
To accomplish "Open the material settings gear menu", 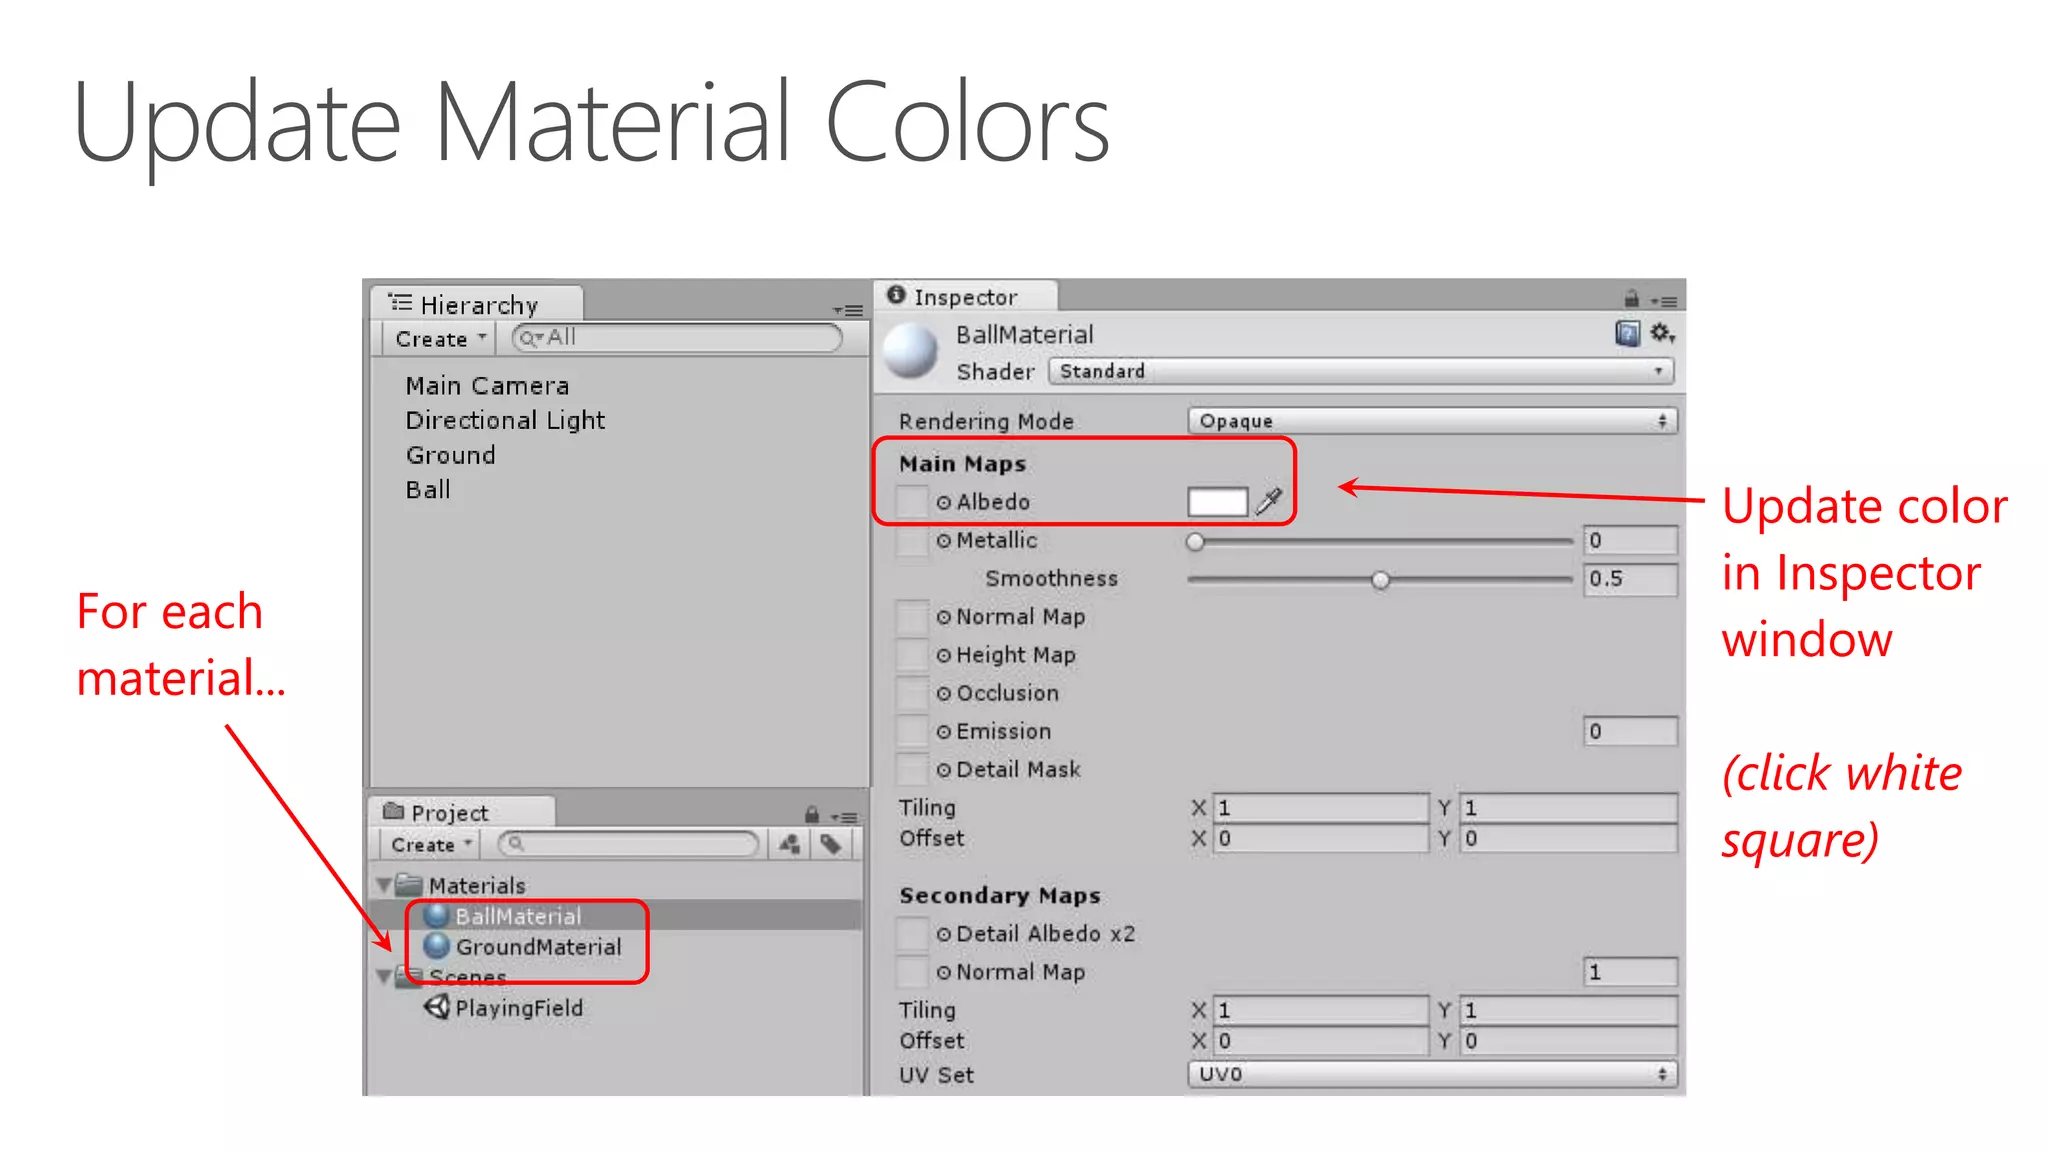I will (x=1662, y=333).
